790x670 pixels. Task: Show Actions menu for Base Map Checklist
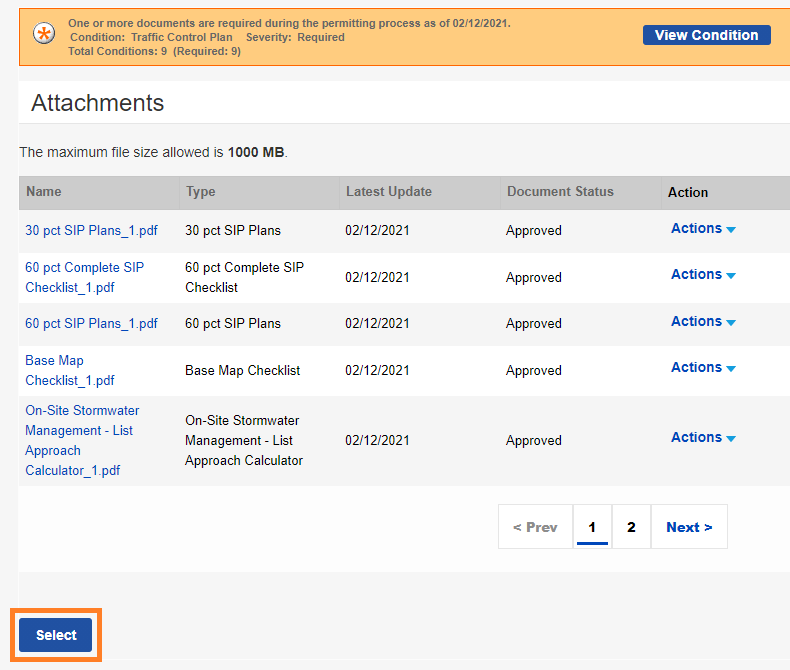coord(703,368)
